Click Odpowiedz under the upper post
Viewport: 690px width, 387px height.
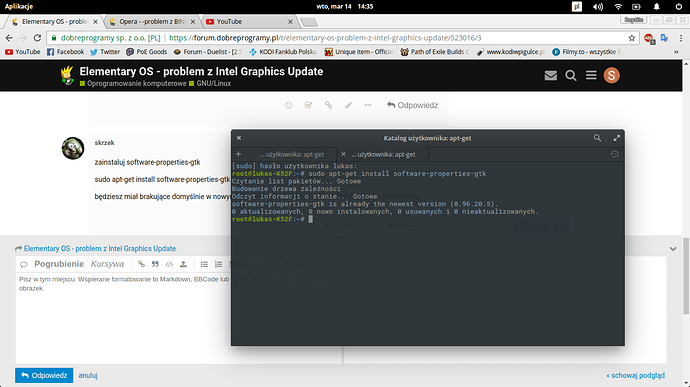click(x=412, y=105)
